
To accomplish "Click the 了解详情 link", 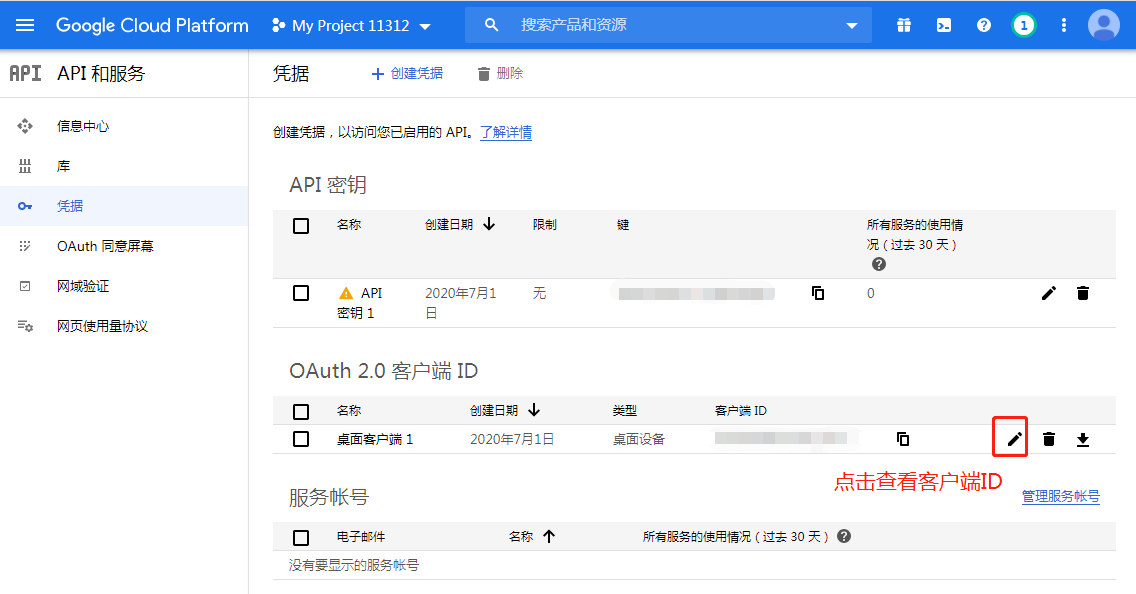I will coord(506,132).
